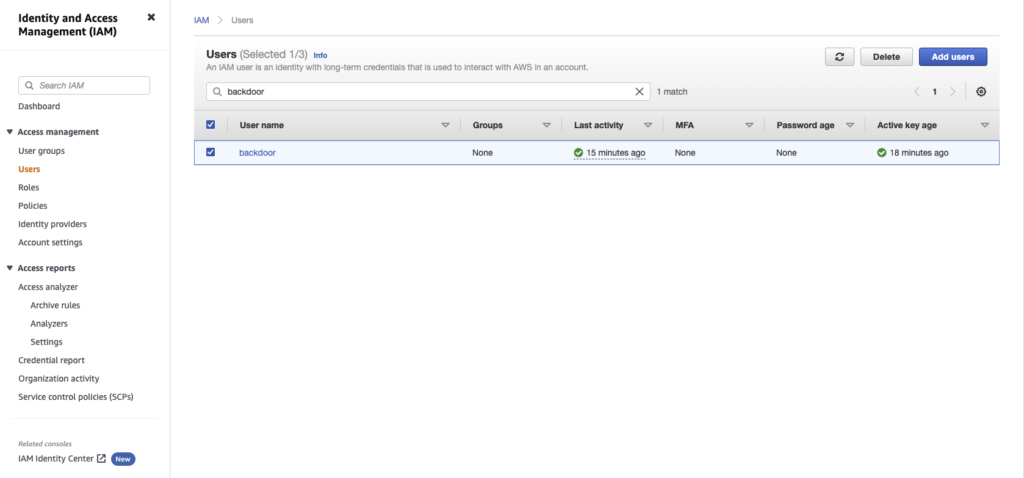Open Archive rules under Access analyzer
The width and height of the screenshot is (1024, 478).
point(56,305)
